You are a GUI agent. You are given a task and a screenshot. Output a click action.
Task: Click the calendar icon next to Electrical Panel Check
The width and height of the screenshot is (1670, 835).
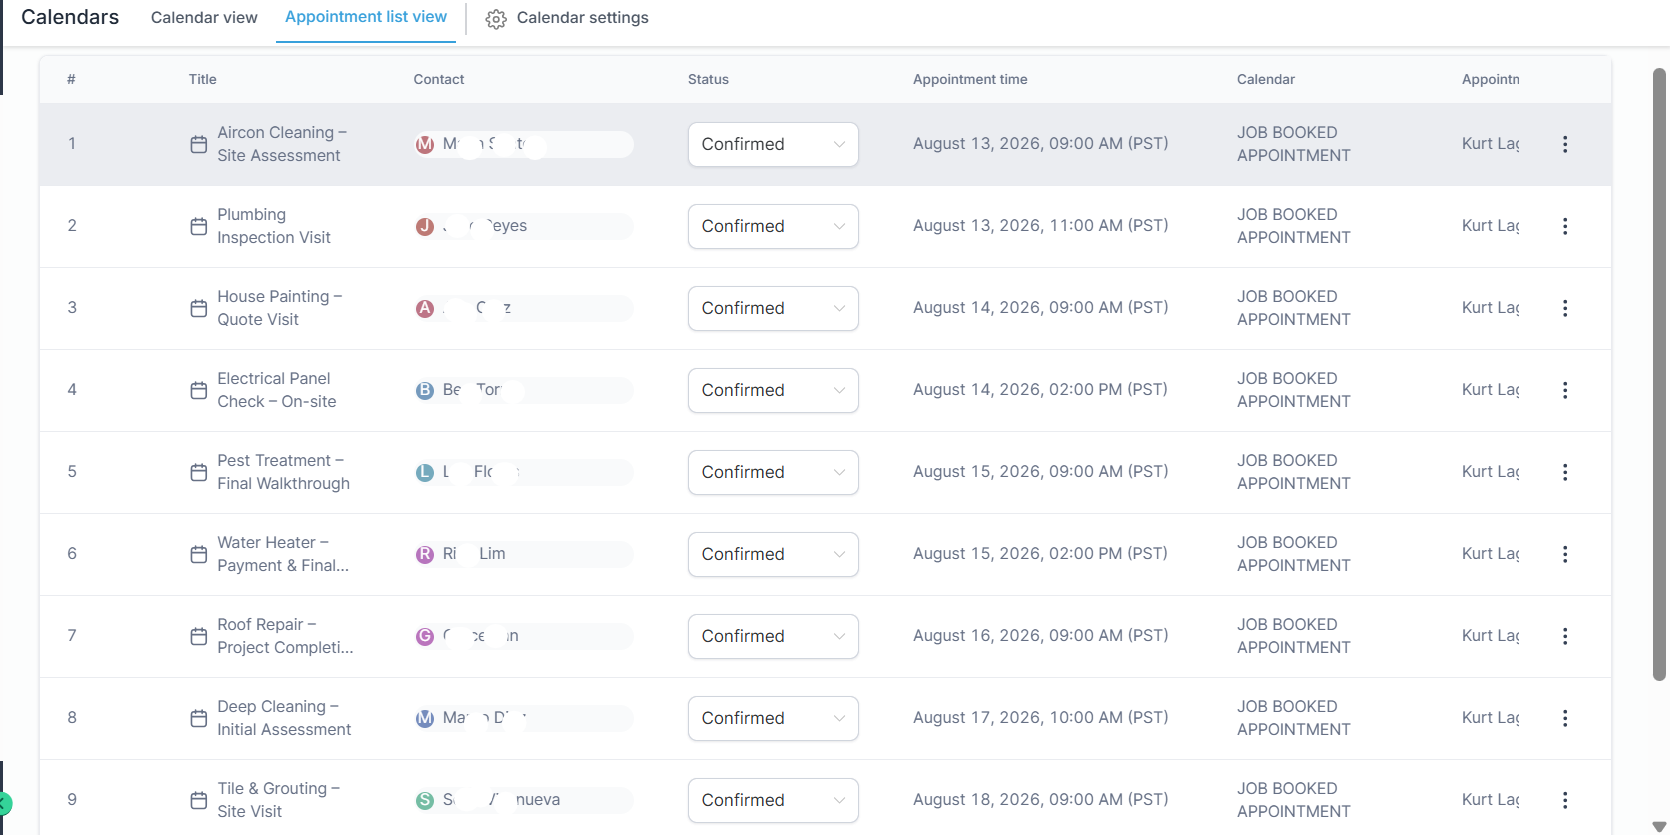click(199, 391)
